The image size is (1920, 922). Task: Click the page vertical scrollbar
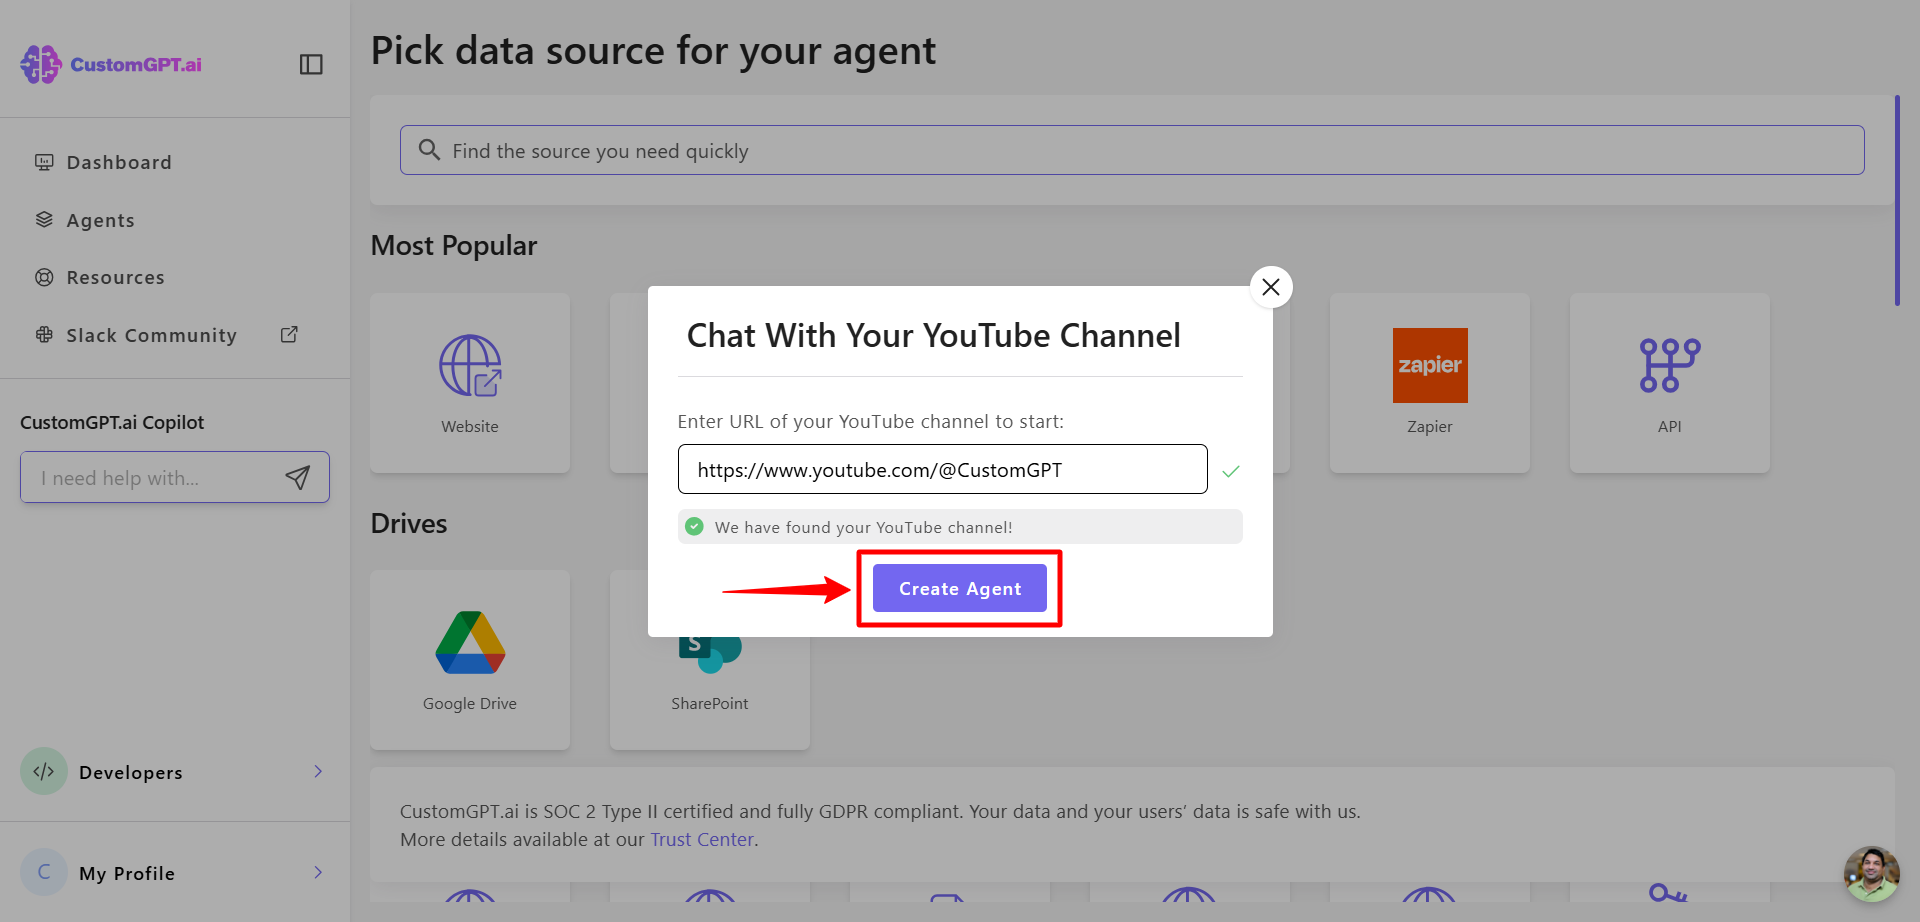(1897, 200)
